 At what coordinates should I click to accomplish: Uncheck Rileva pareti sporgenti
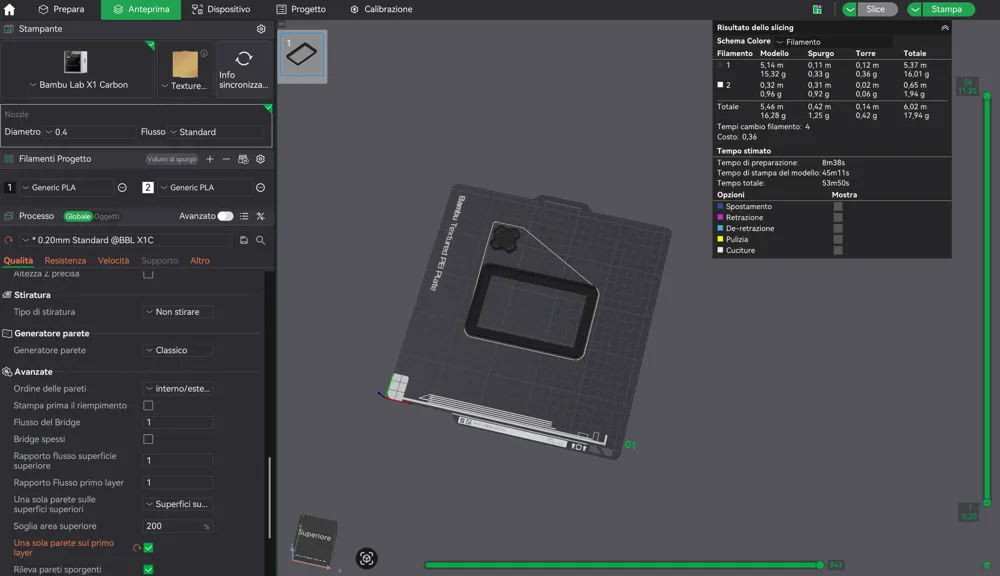pos(148,569)
